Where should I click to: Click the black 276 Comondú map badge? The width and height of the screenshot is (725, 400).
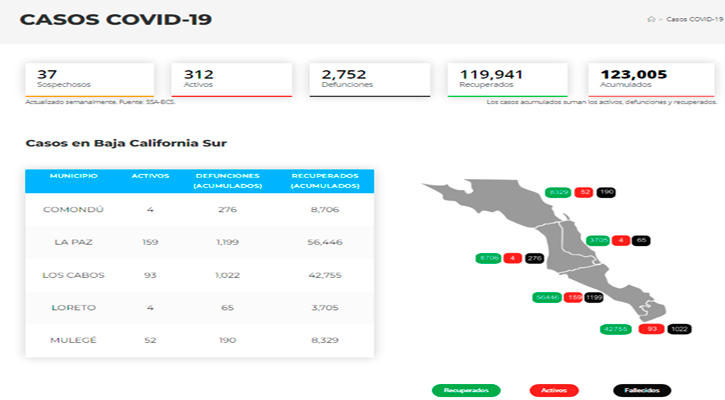535,258
